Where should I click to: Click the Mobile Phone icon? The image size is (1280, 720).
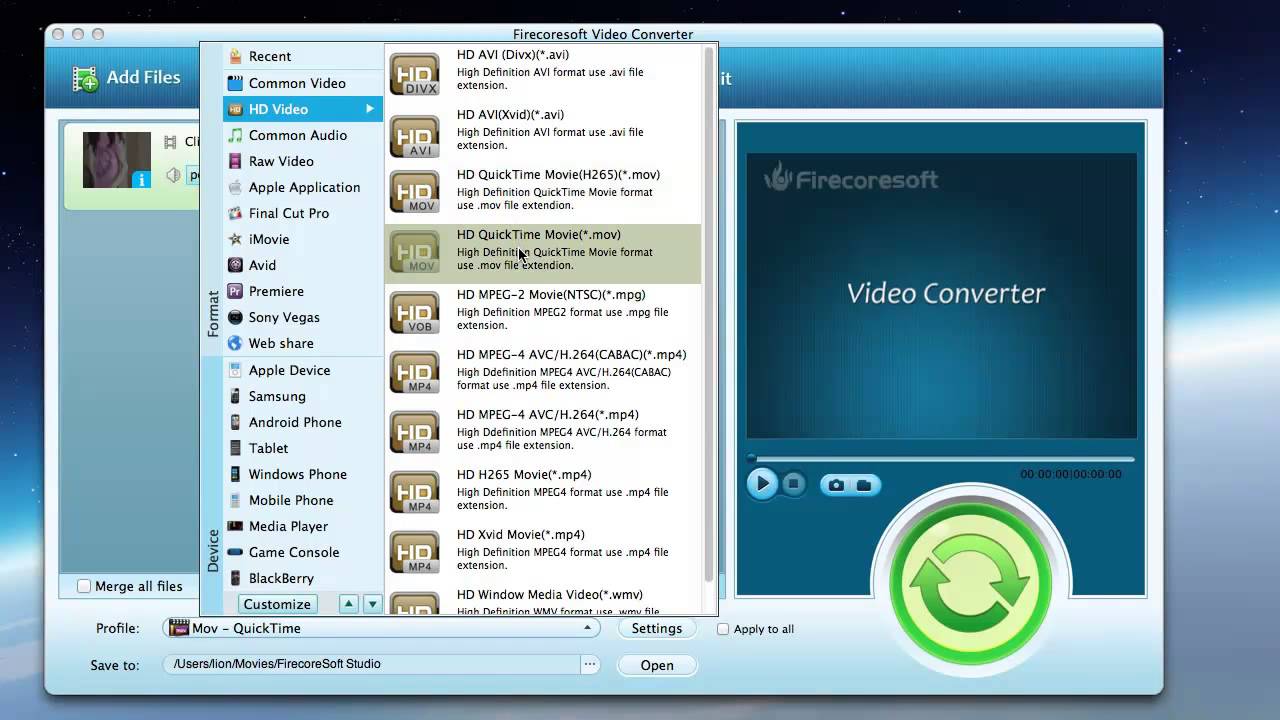click(235, 500)
